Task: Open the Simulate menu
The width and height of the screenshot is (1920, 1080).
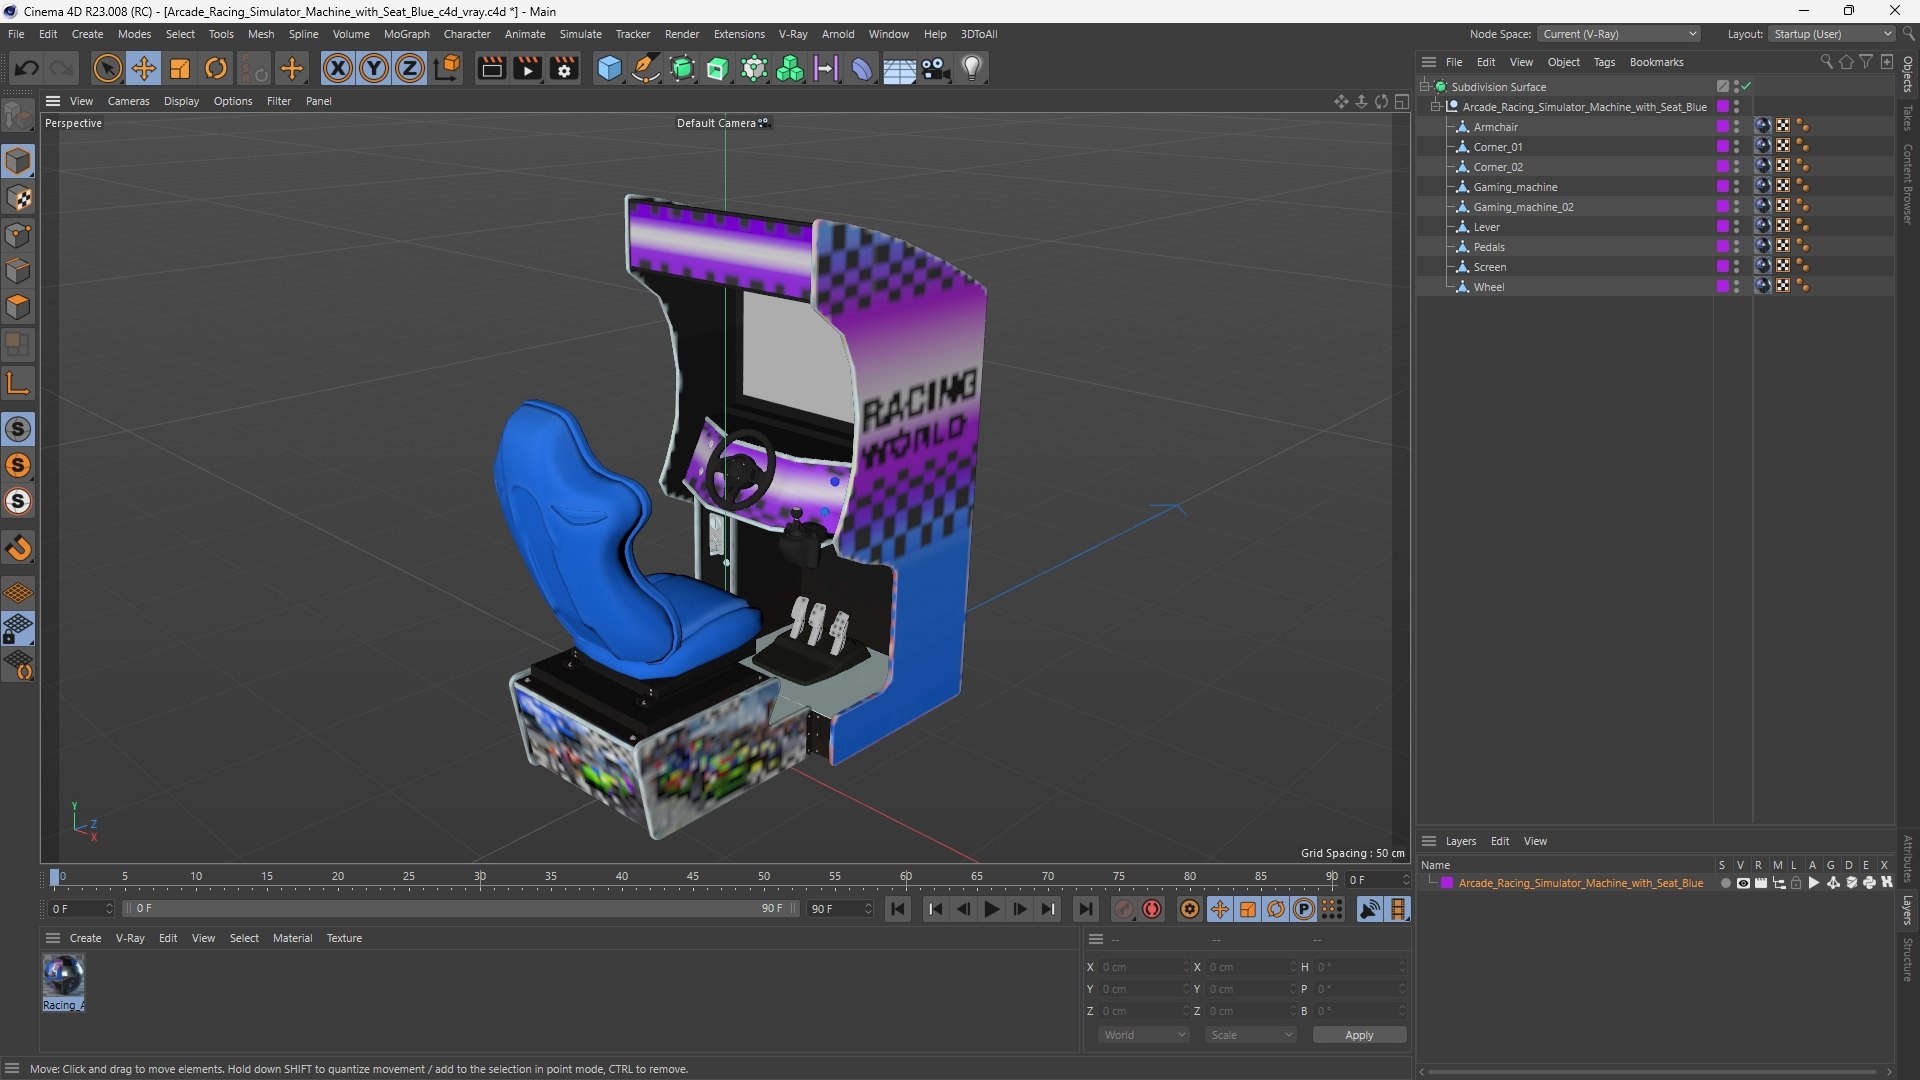Action: pos(580,34)
